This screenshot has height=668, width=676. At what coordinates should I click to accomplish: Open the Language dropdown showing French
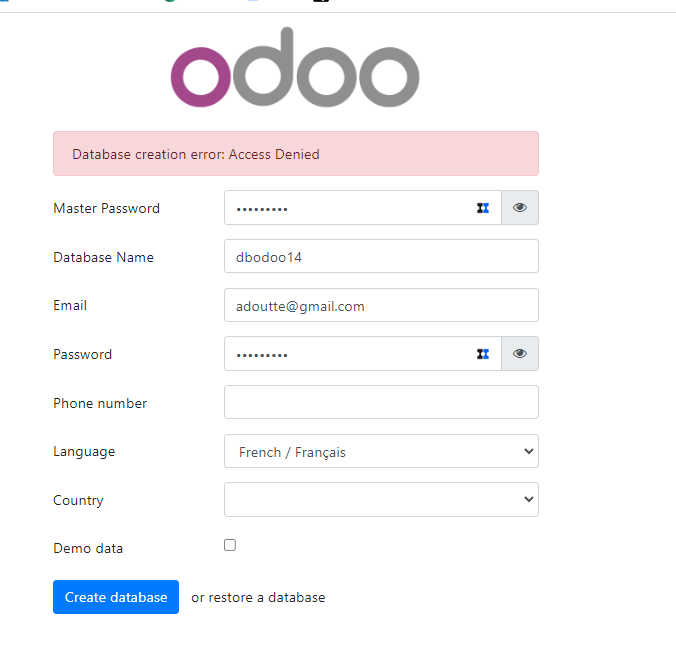(381, 452)
